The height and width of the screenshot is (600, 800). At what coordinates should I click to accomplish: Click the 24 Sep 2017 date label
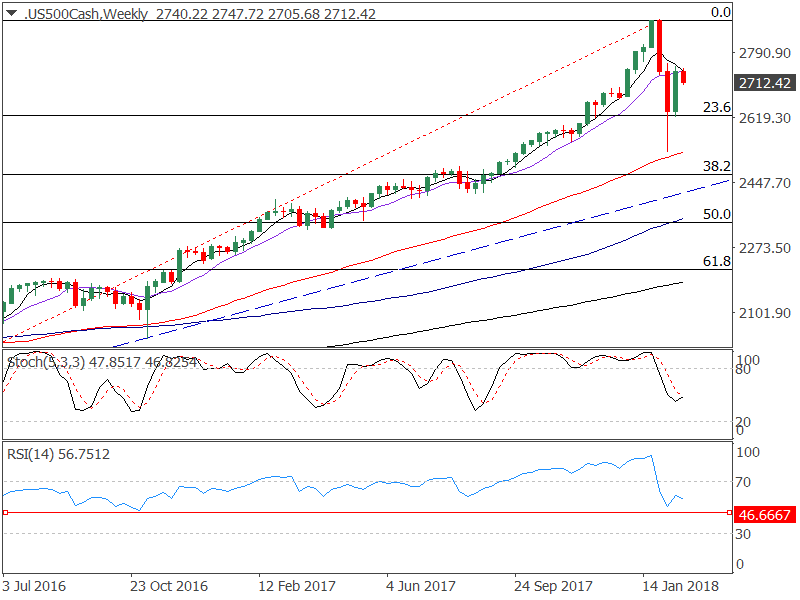coord(554,586)
